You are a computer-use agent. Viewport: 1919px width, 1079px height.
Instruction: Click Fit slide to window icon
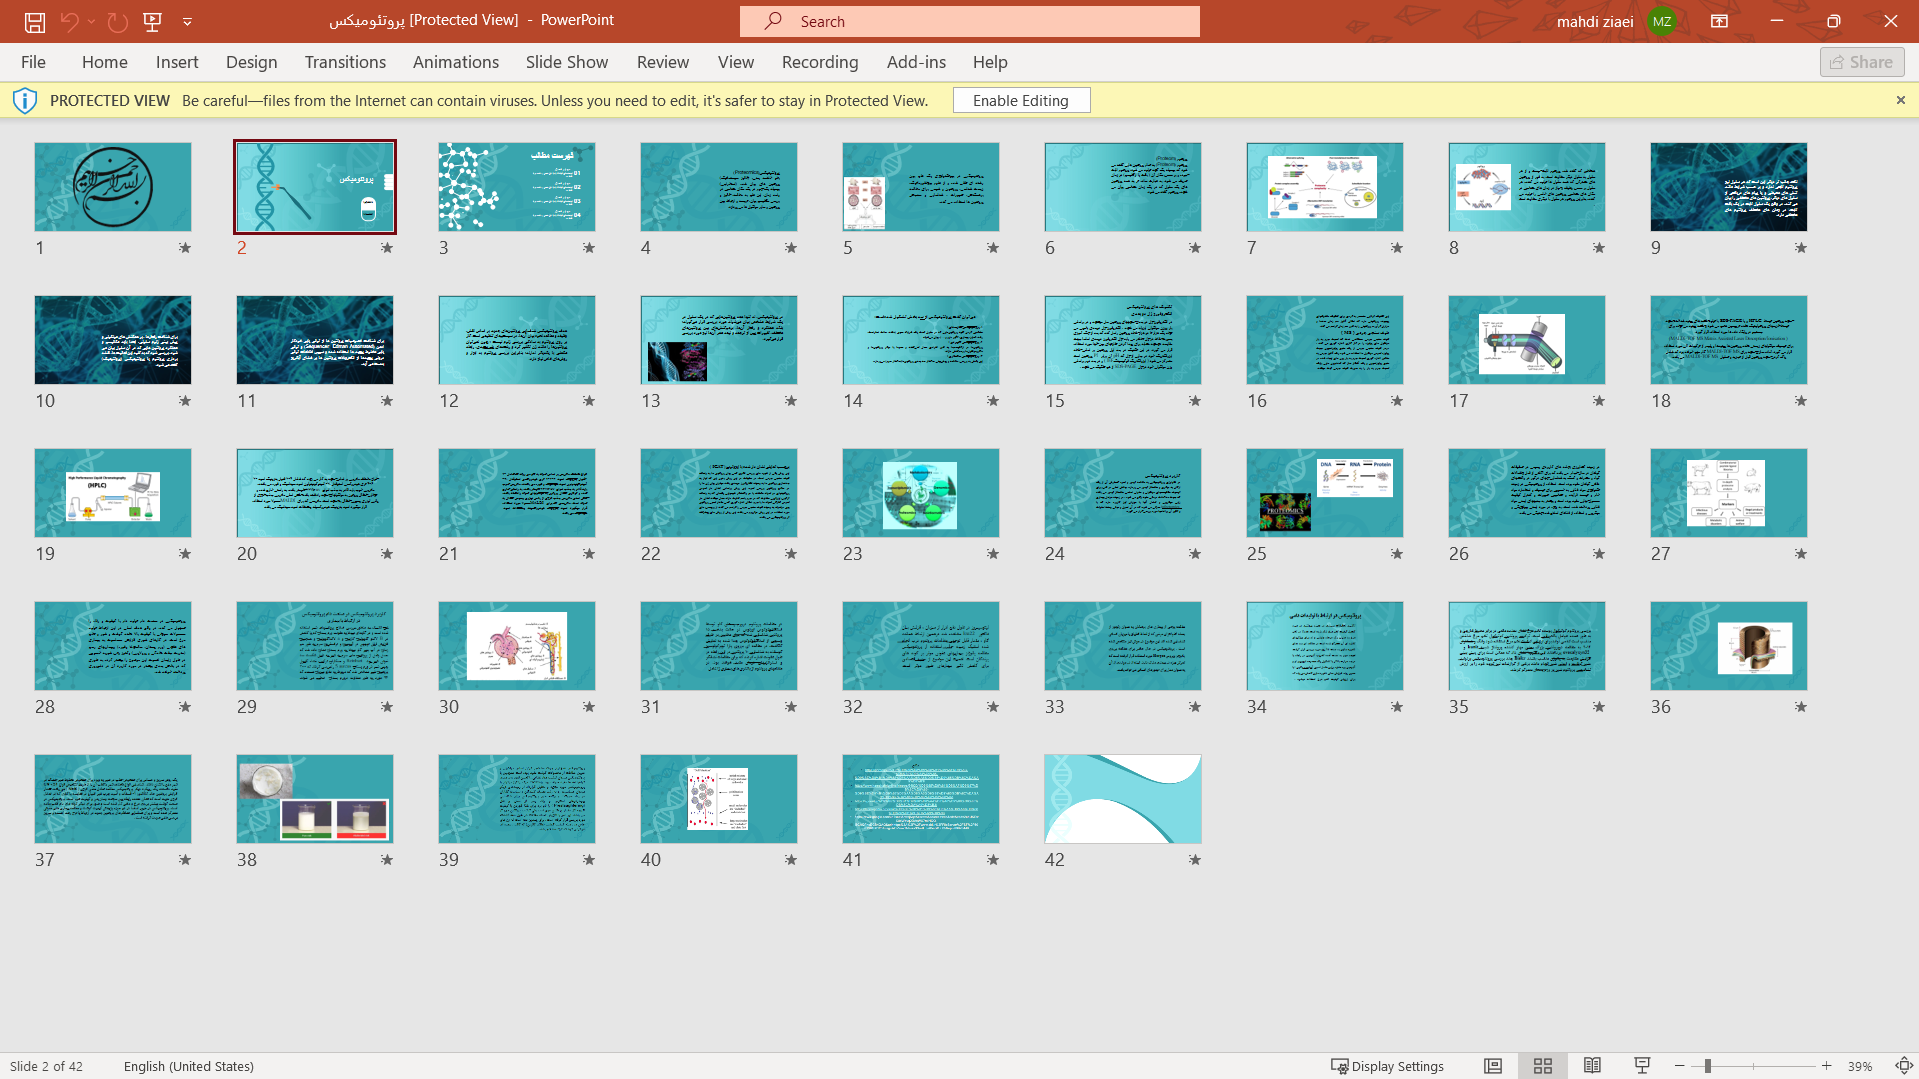pos(1904,1066)
